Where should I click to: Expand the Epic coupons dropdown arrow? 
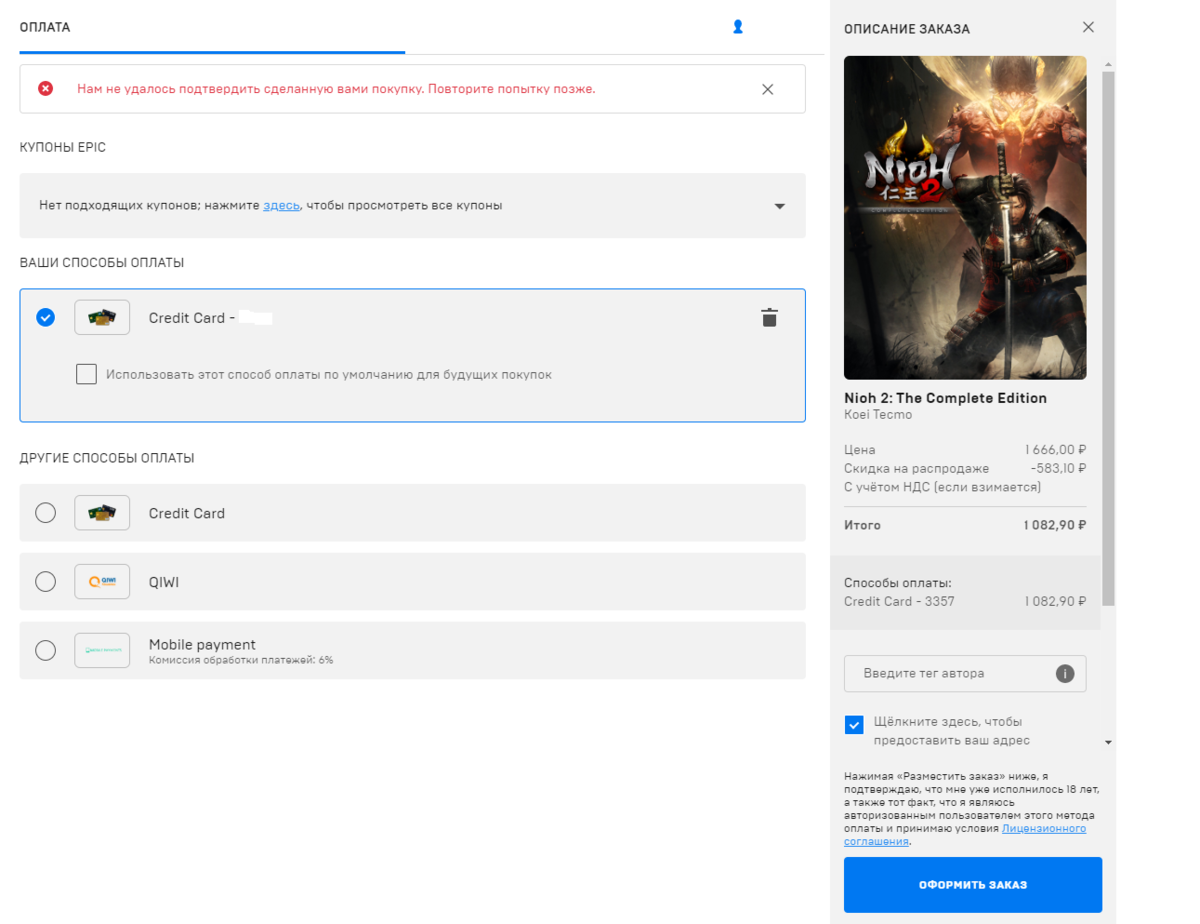click(x=780, y=206)
